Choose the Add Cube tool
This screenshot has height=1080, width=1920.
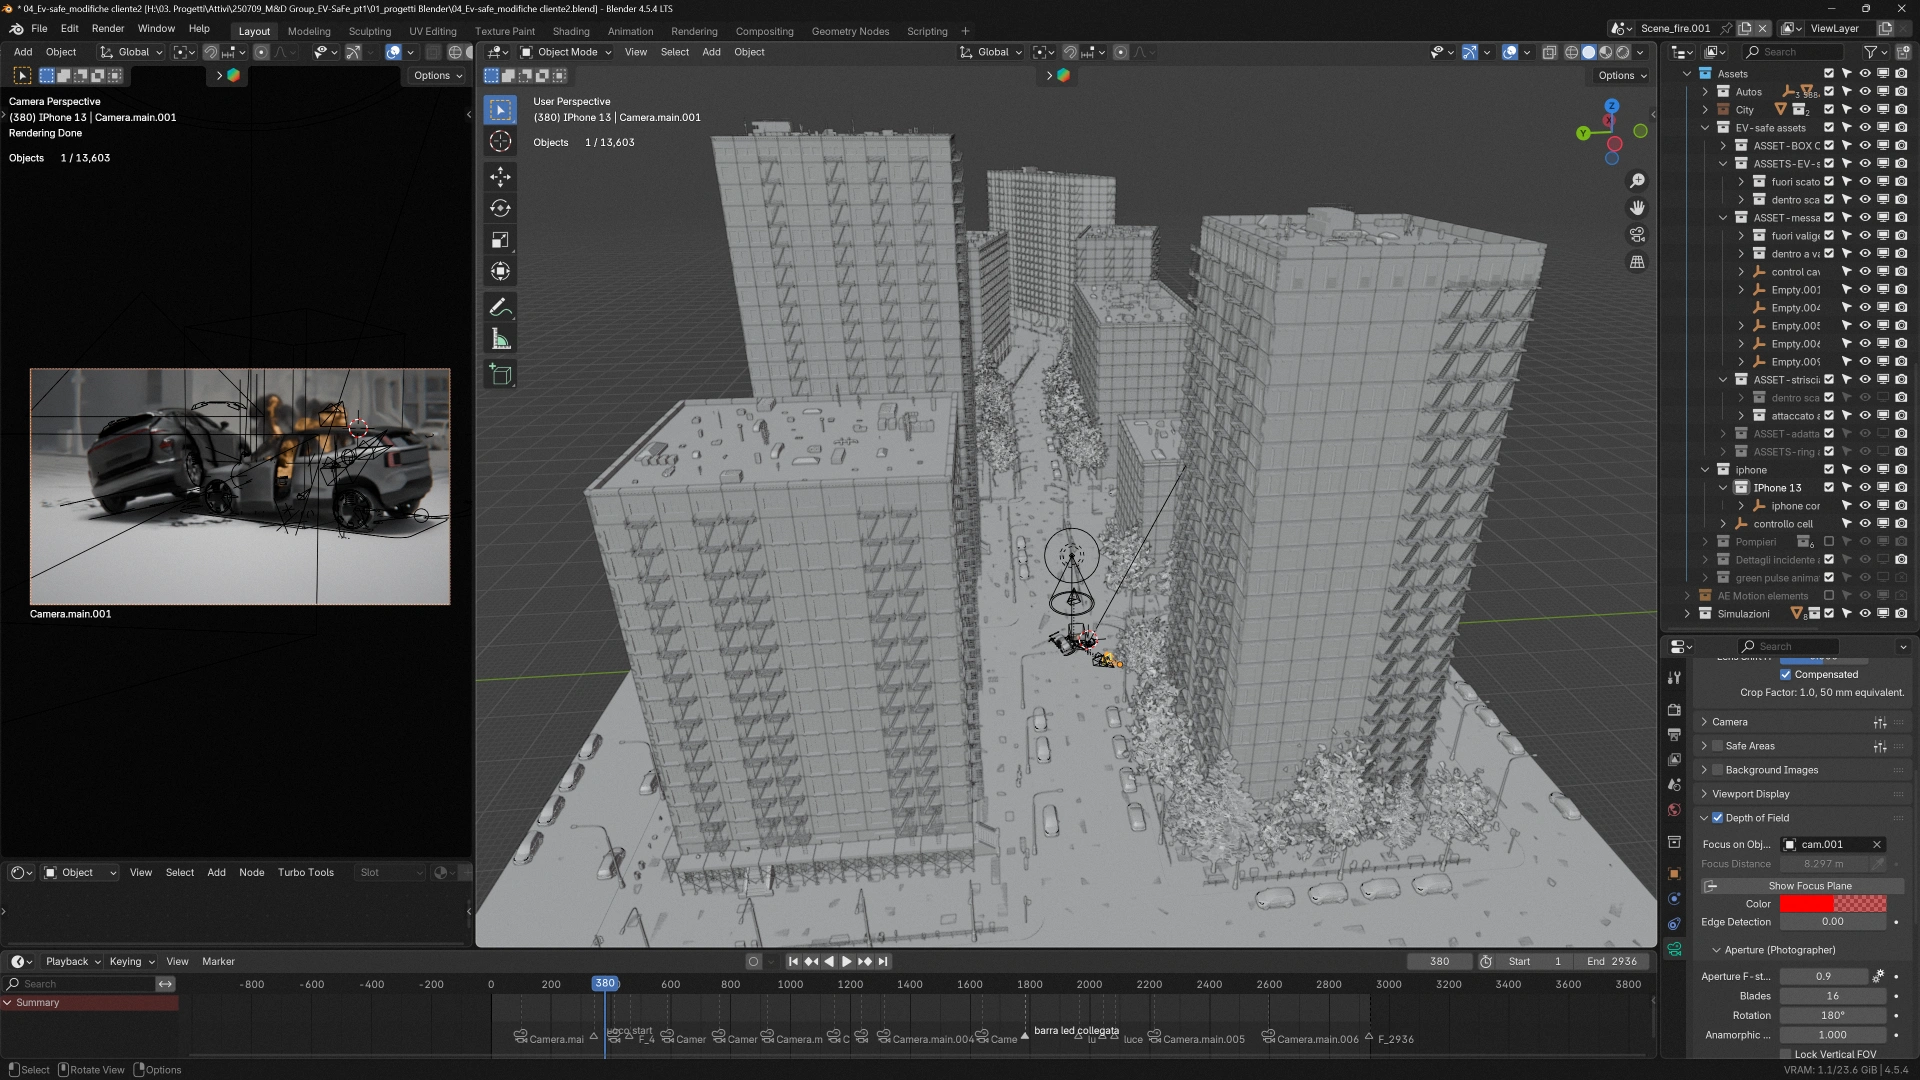pyautogui.click(x=501, y=375)
